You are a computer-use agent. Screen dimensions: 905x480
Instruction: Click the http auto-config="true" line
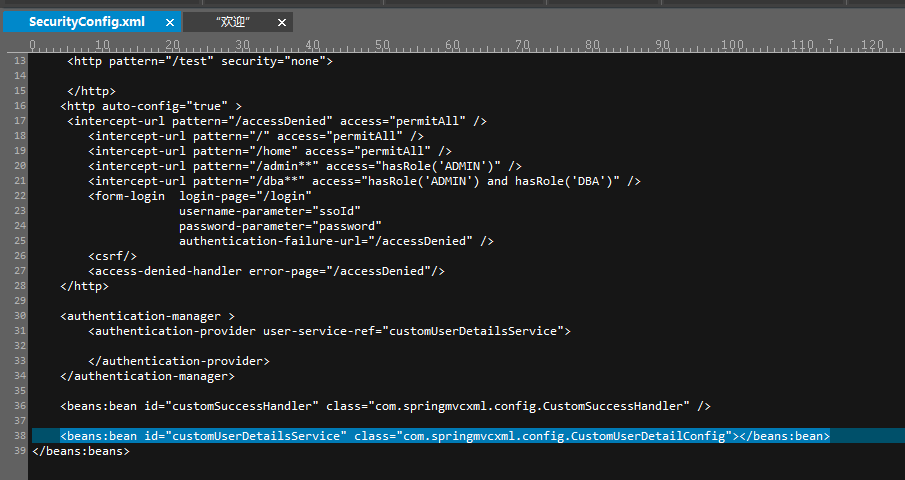point(151,106)
